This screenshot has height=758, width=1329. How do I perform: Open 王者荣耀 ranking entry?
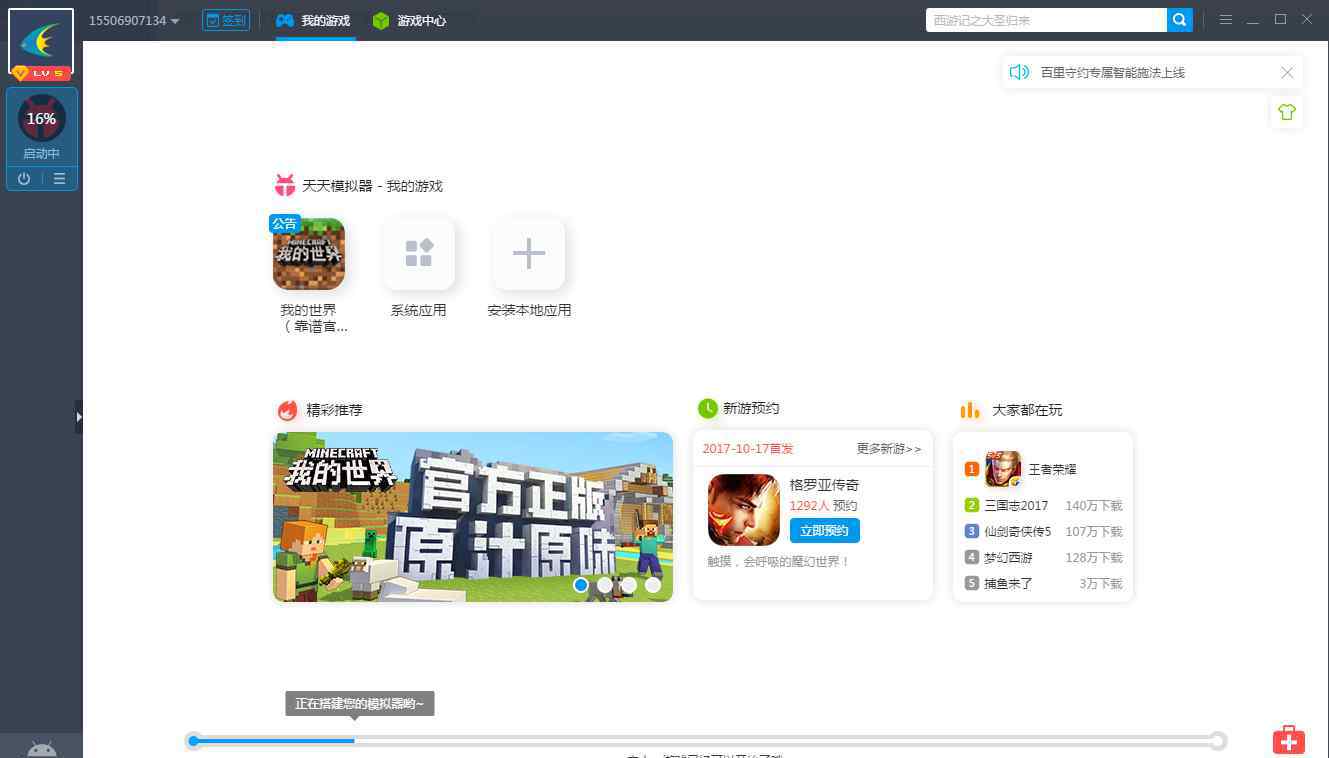[x=1043, y=469]
